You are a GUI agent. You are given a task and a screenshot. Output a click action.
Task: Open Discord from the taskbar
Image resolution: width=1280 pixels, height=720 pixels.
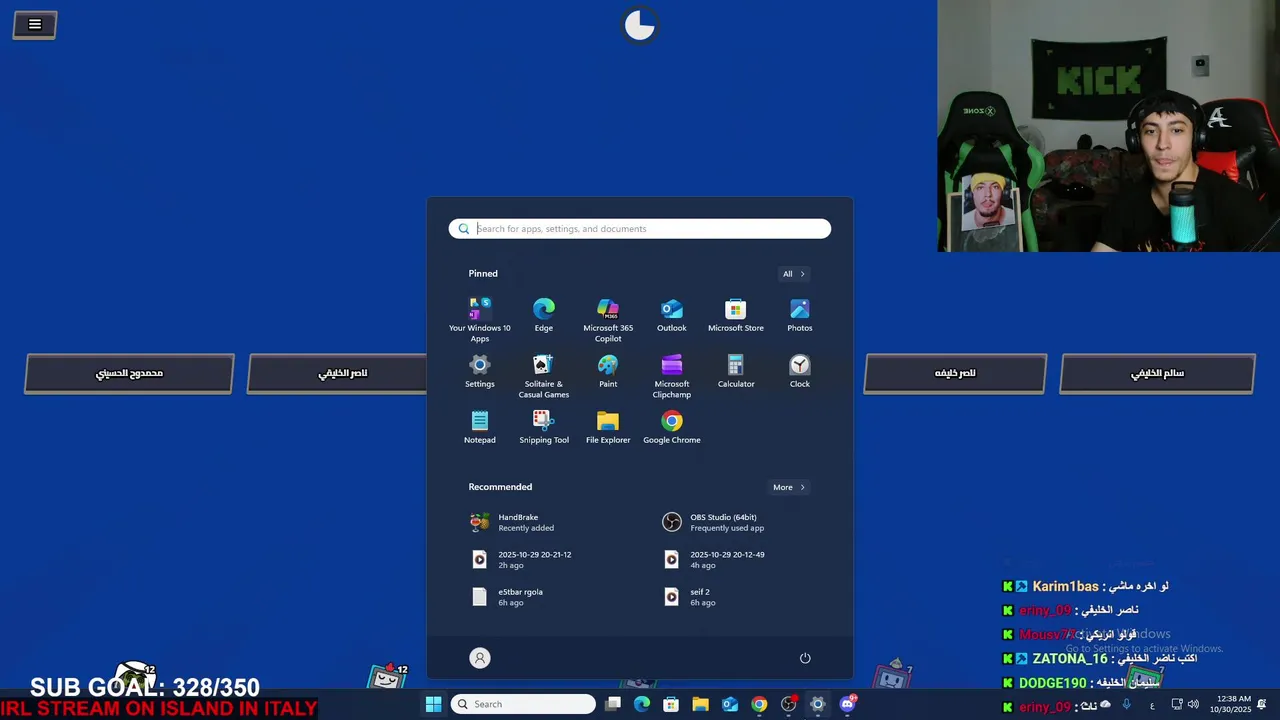pos(847,704)
